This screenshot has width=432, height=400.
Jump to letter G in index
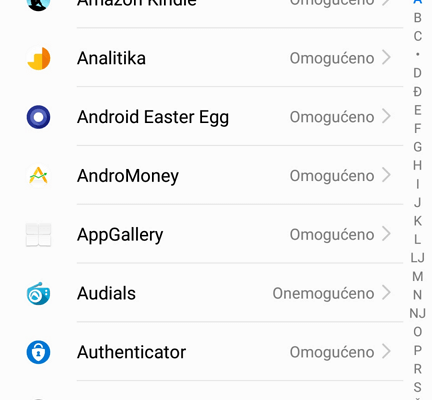point(418,147)
